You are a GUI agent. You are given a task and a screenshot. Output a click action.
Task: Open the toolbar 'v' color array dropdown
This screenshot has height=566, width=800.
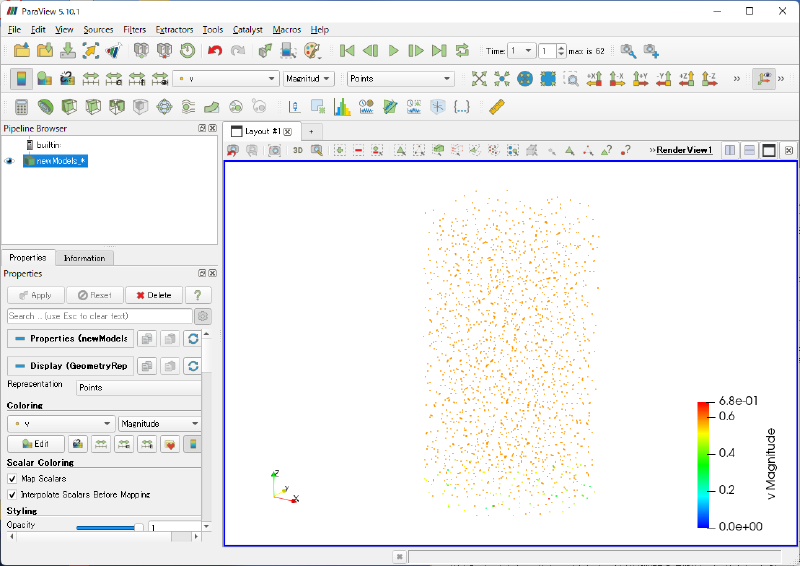pos(225,79)
